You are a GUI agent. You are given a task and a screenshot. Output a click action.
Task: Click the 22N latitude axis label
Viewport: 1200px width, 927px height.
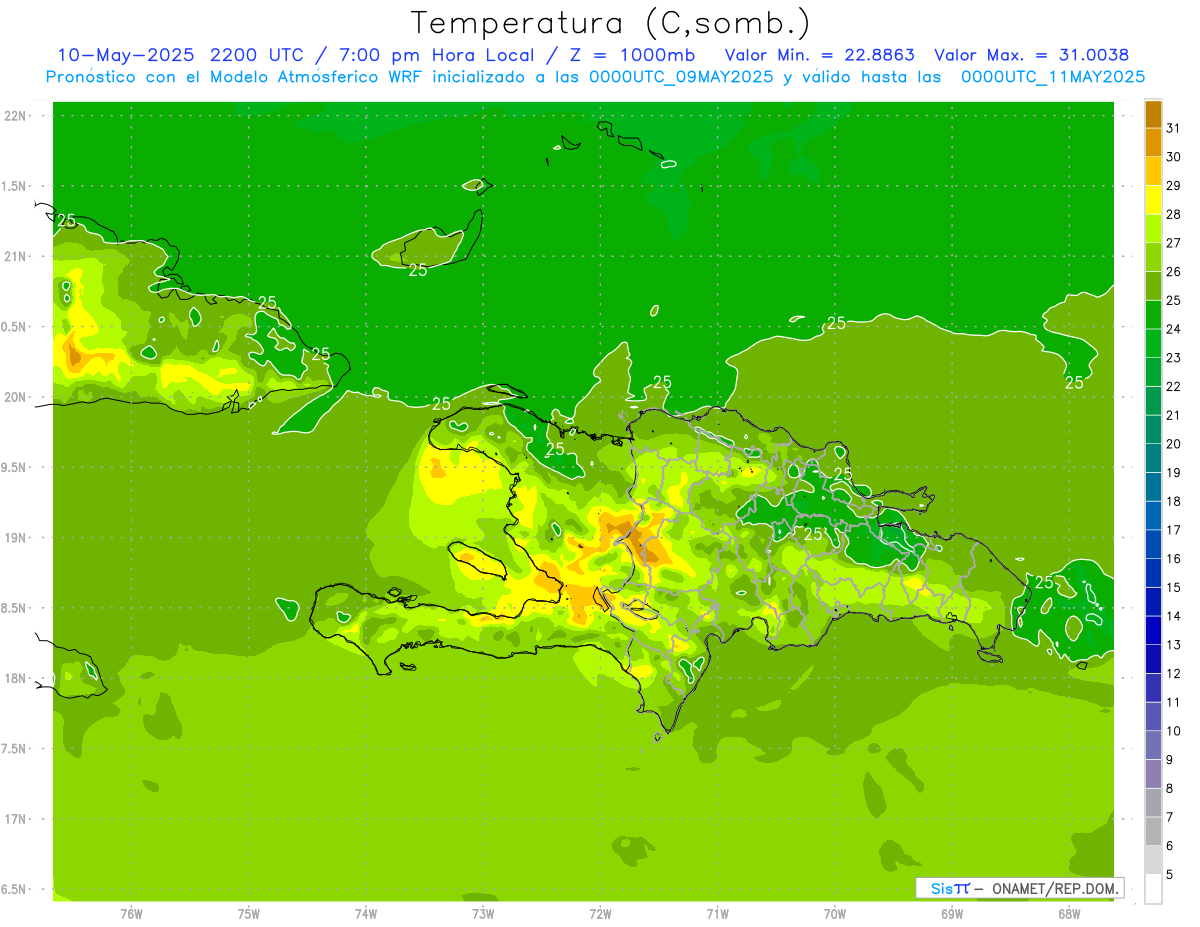point(15,116)
